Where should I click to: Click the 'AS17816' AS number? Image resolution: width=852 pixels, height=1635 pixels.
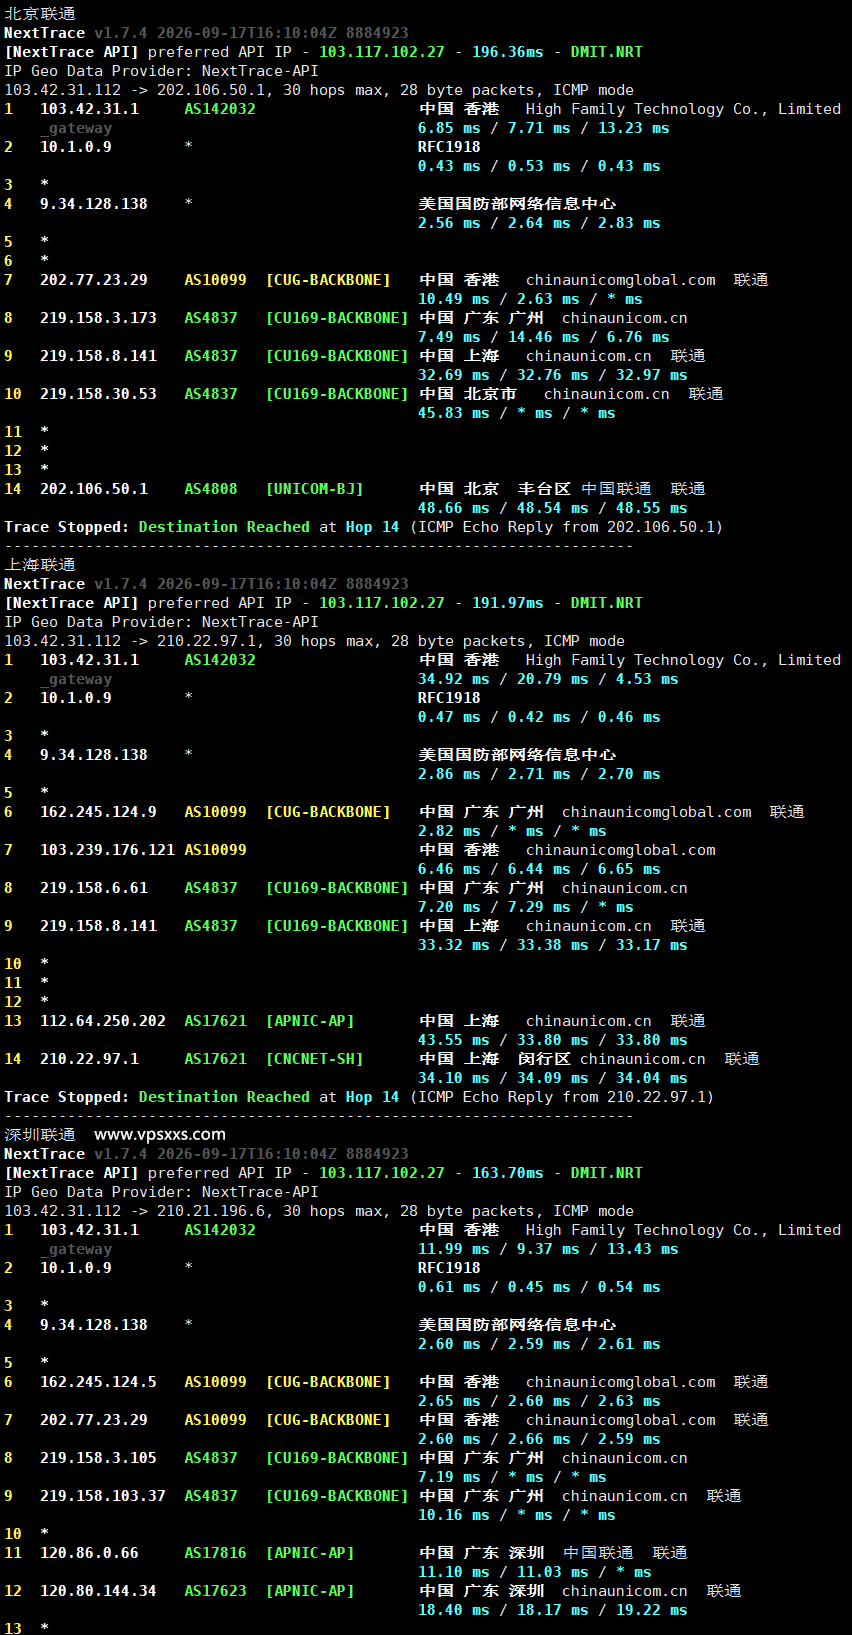tap(215, 1553)
